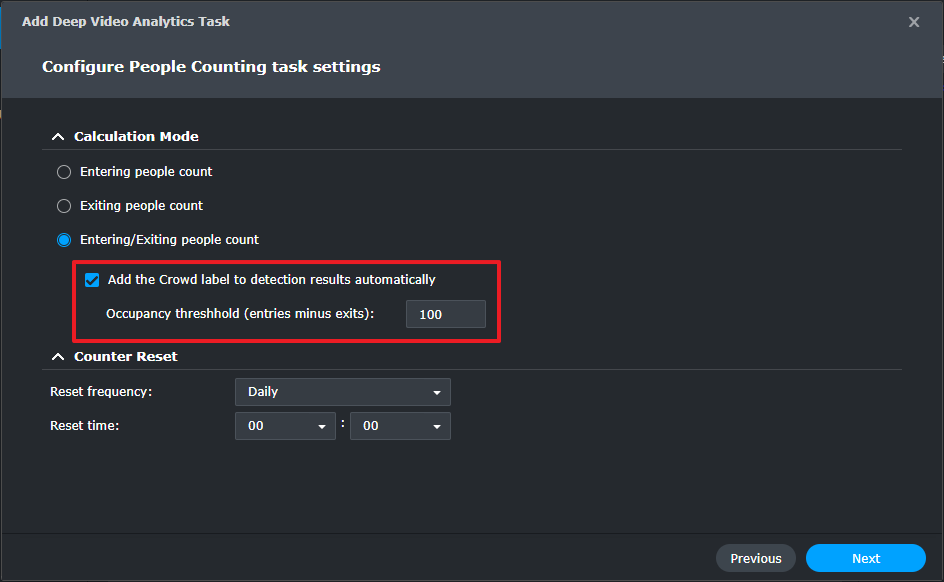This screenshot has height=582, width=944.
Task: Choose Entering/Exiting people count mode
Action: coord(63,240)
